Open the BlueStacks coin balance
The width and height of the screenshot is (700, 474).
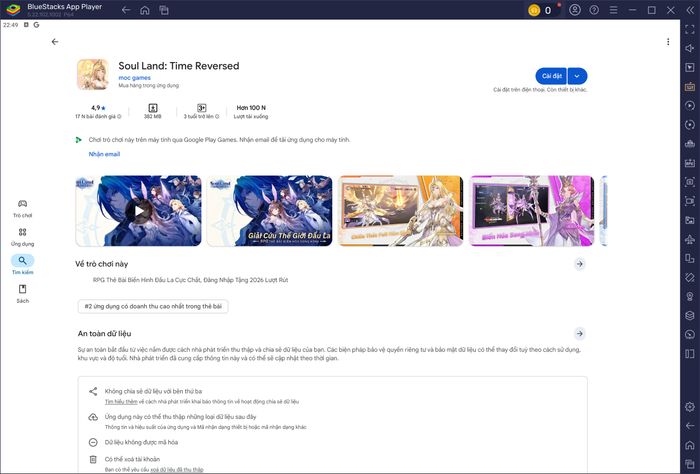point(541,10)
